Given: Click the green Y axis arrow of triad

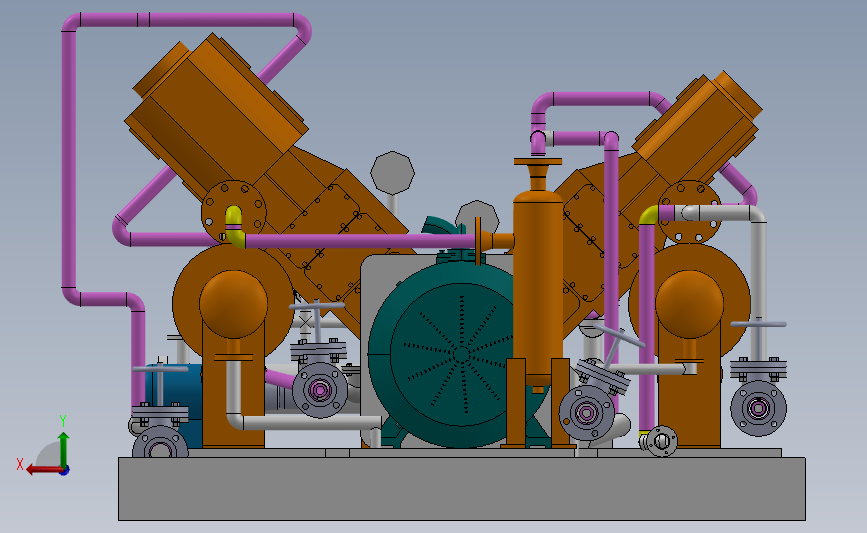Looking at the screenshot, I should pyautogui.click(x=64, y=449).
